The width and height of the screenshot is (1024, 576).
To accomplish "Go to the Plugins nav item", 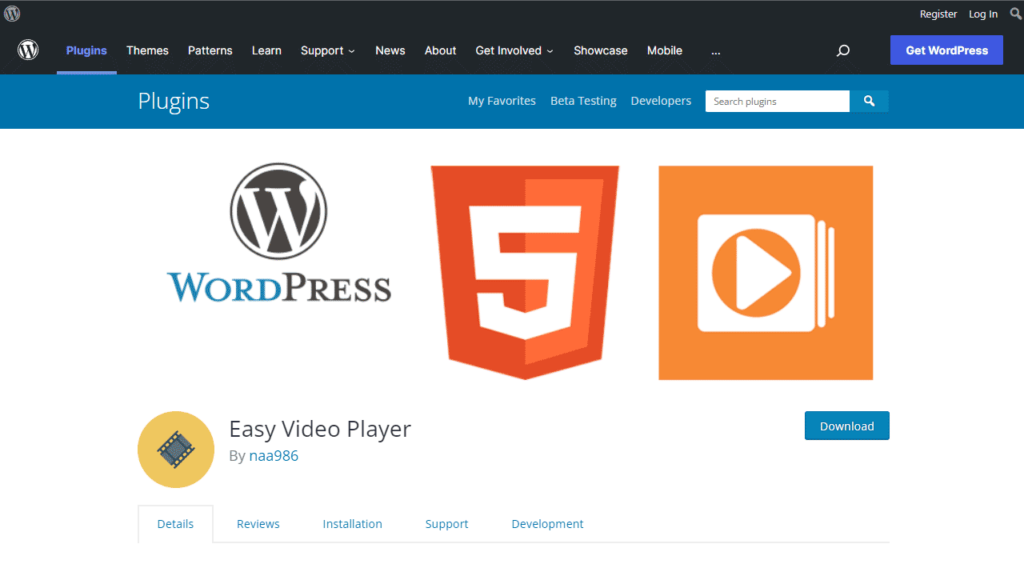I will point(86,50).
